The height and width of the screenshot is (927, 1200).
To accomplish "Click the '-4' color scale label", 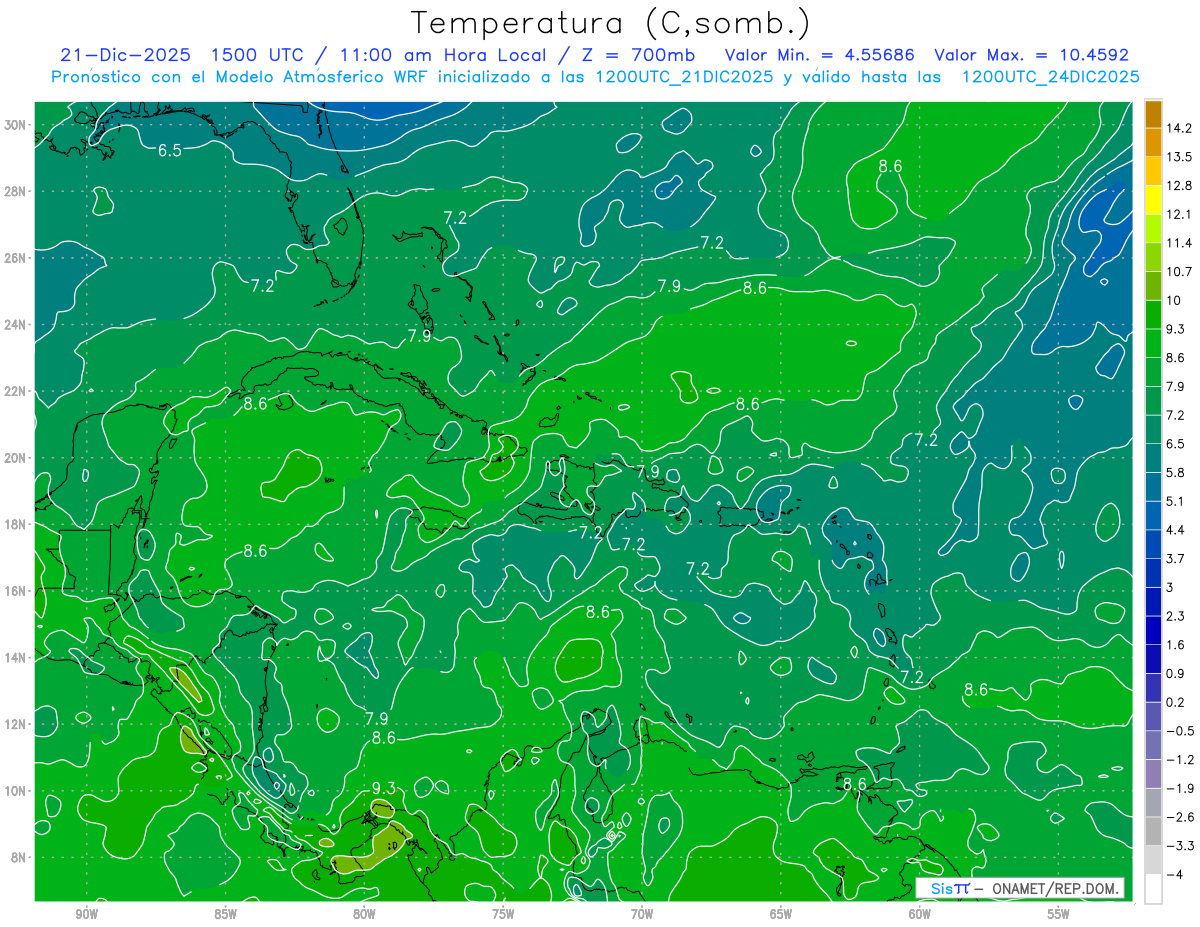I will click(1174, 875).
